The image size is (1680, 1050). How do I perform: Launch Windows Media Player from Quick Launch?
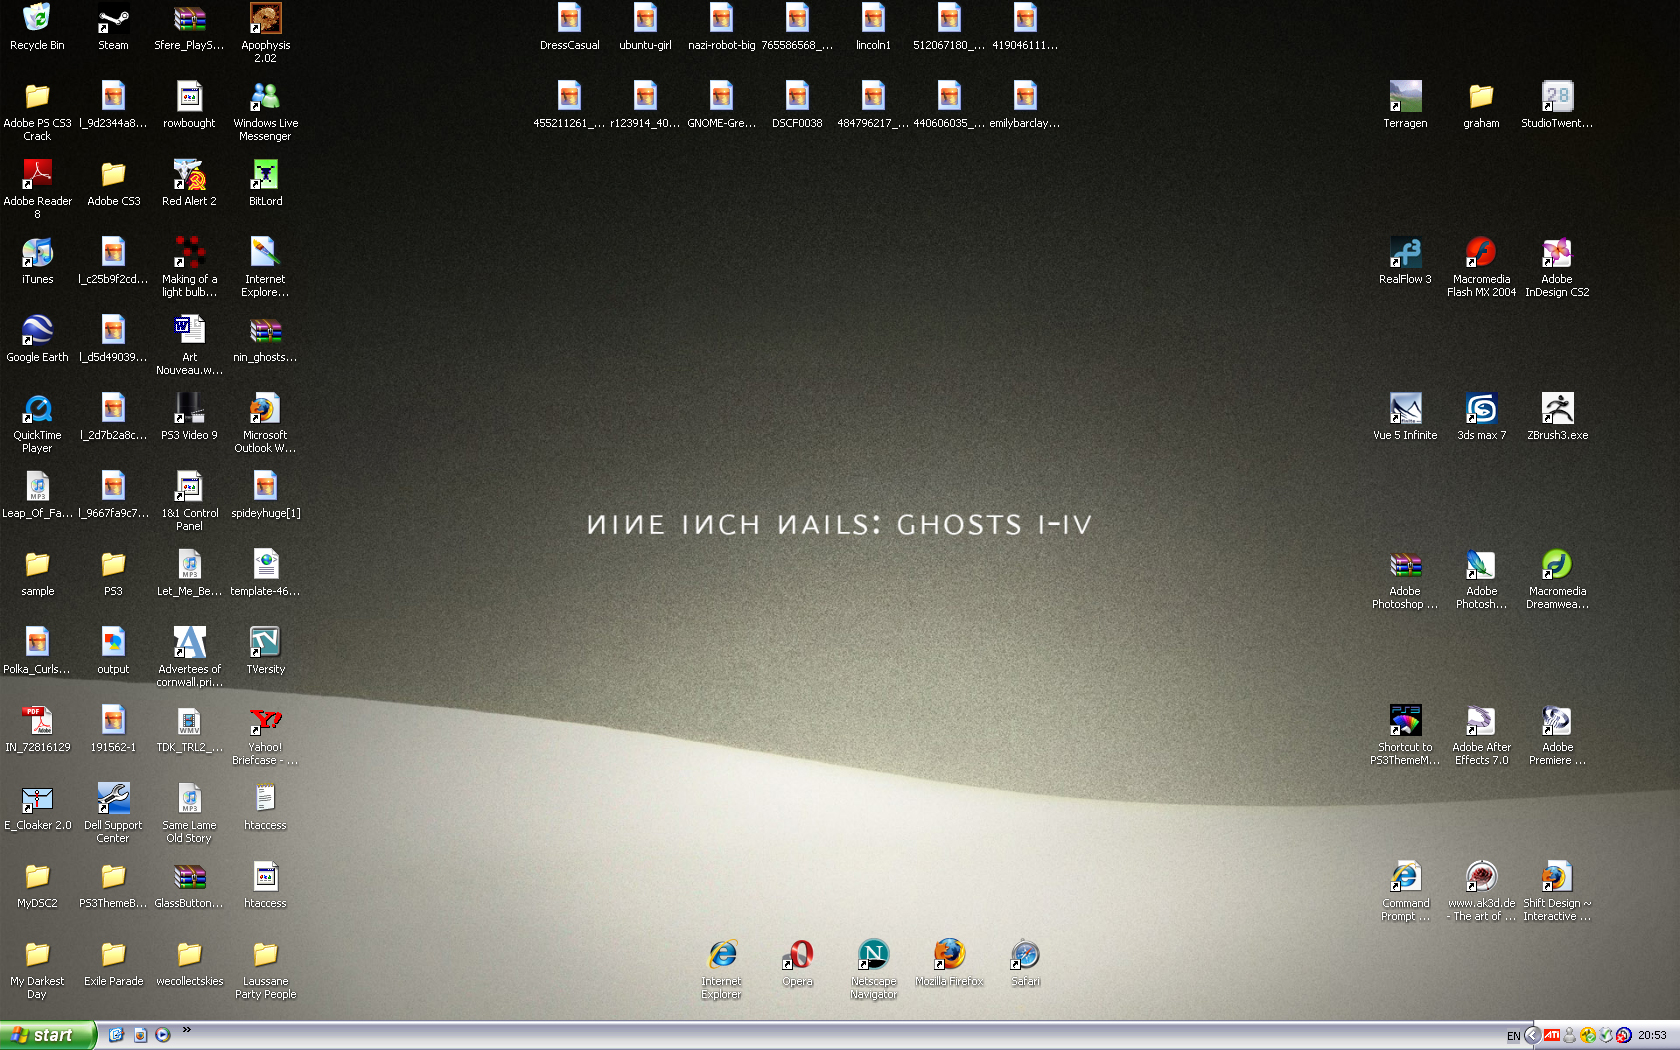(162, 1035)
